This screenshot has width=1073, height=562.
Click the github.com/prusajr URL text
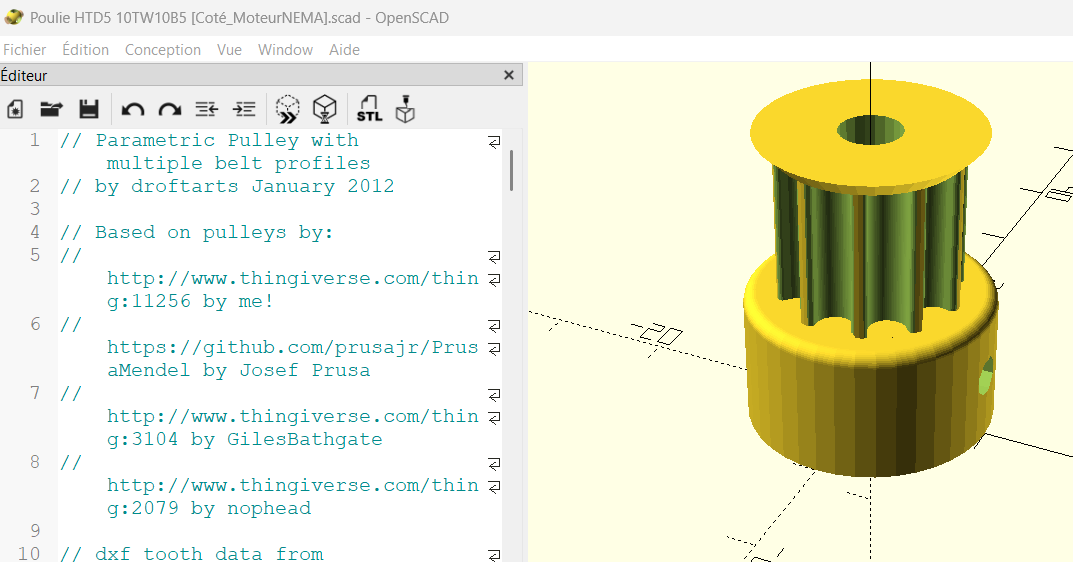(x=292, y=347)
